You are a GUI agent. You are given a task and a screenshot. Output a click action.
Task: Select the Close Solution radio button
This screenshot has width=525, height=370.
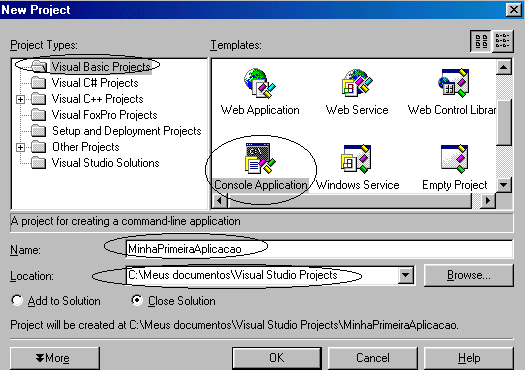tap(137, 300)
